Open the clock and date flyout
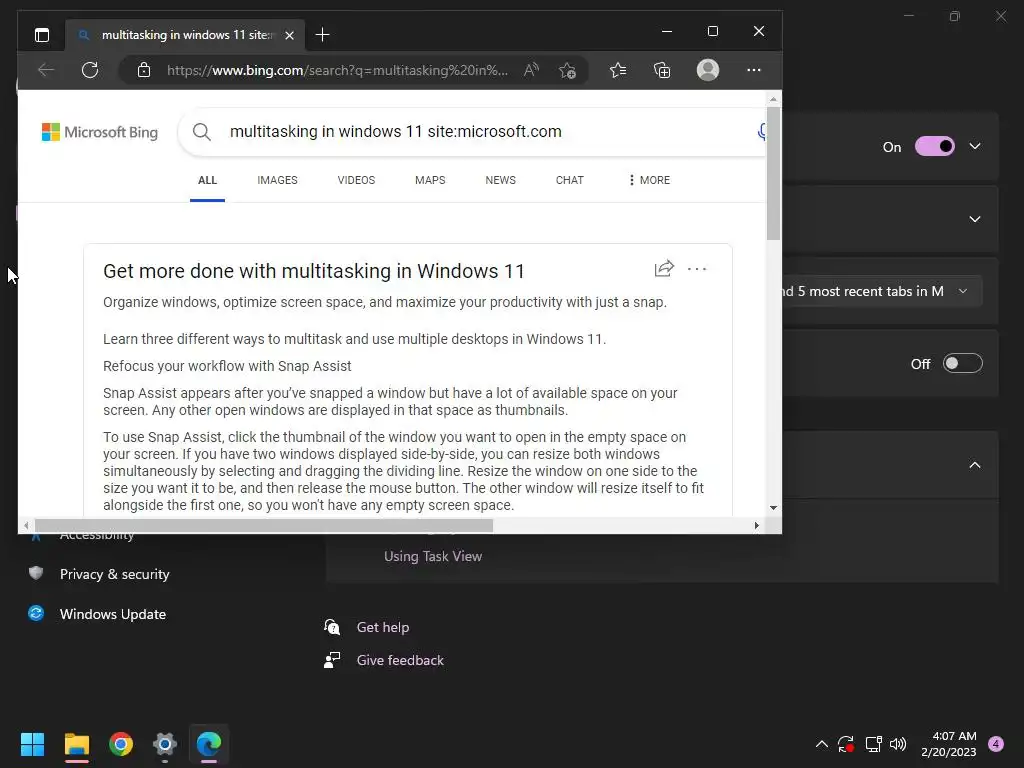 tap(949, 744)
